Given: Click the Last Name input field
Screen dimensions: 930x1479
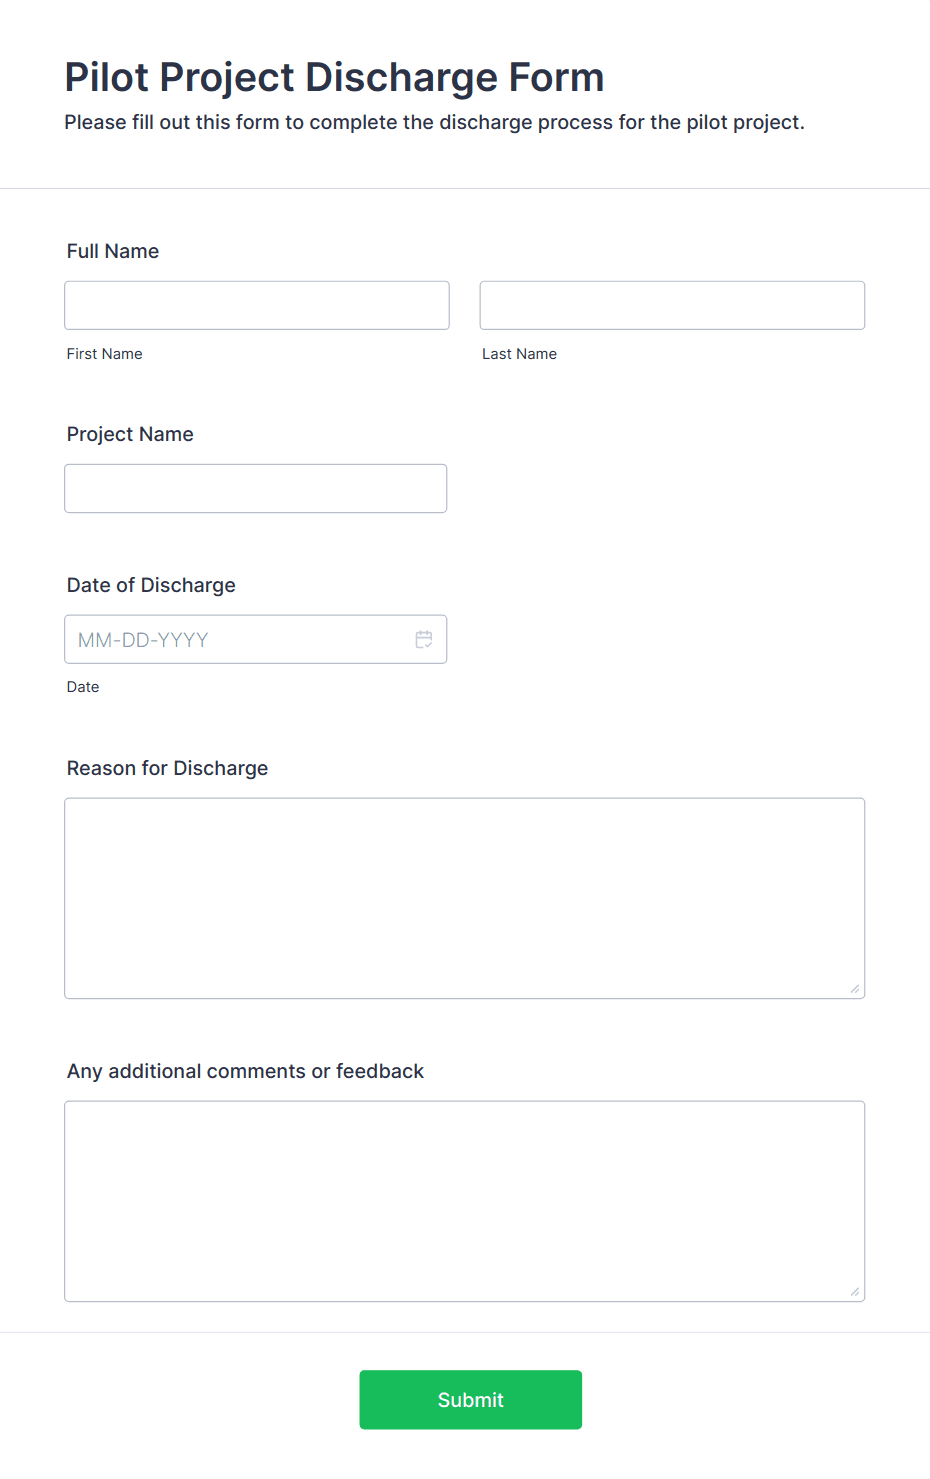Looking at the screenshot, I should point(672,305).
